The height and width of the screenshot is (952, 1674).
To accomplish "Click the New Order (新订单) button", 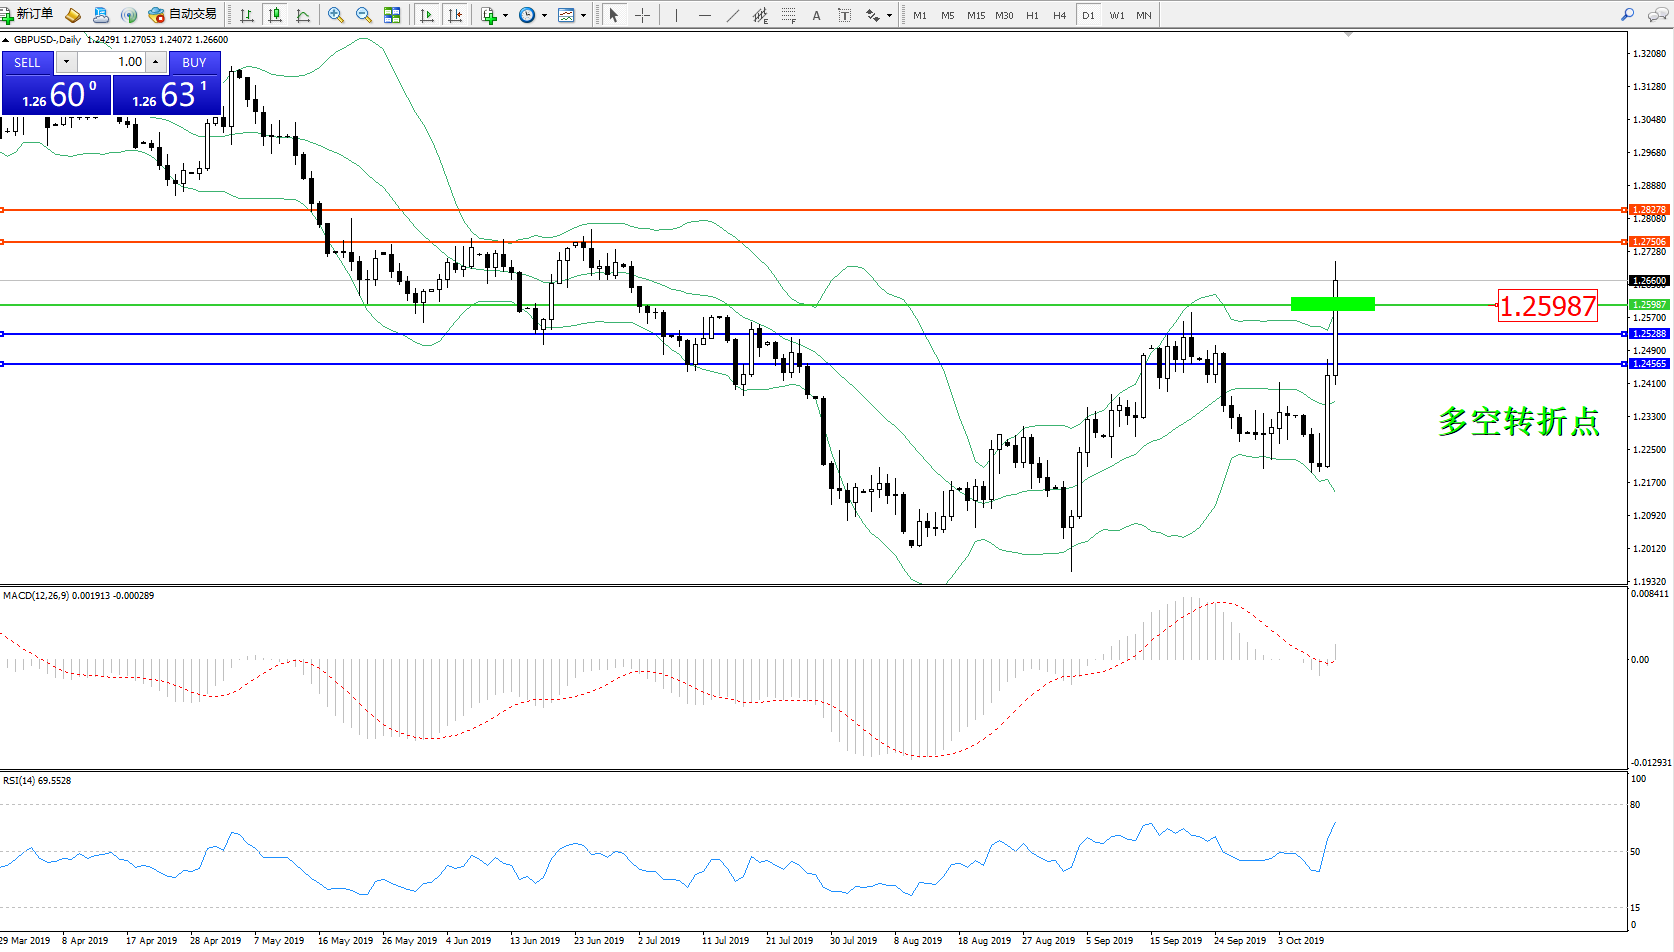I will pos(27,14).
